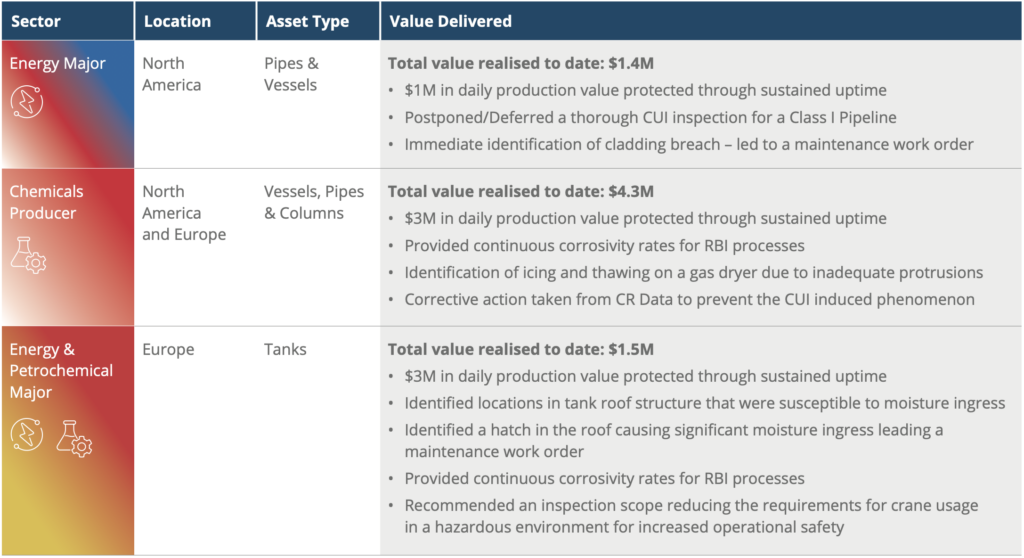The height and width of the screenshot is (558, 1024).
Task: Click Total value realised to date: $1.4M
Action: (x=520, y=63)
